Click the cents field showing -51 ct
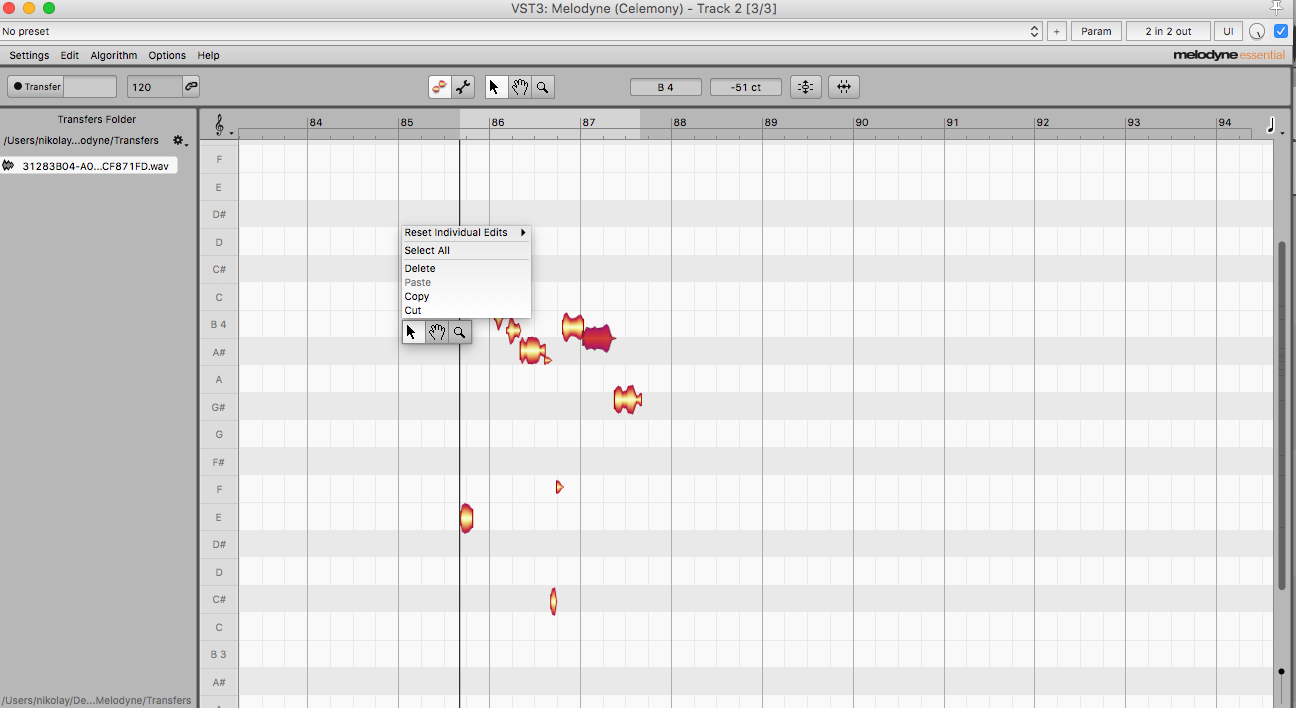Viewport: 1296px width, 708px height. pos(746,88)
